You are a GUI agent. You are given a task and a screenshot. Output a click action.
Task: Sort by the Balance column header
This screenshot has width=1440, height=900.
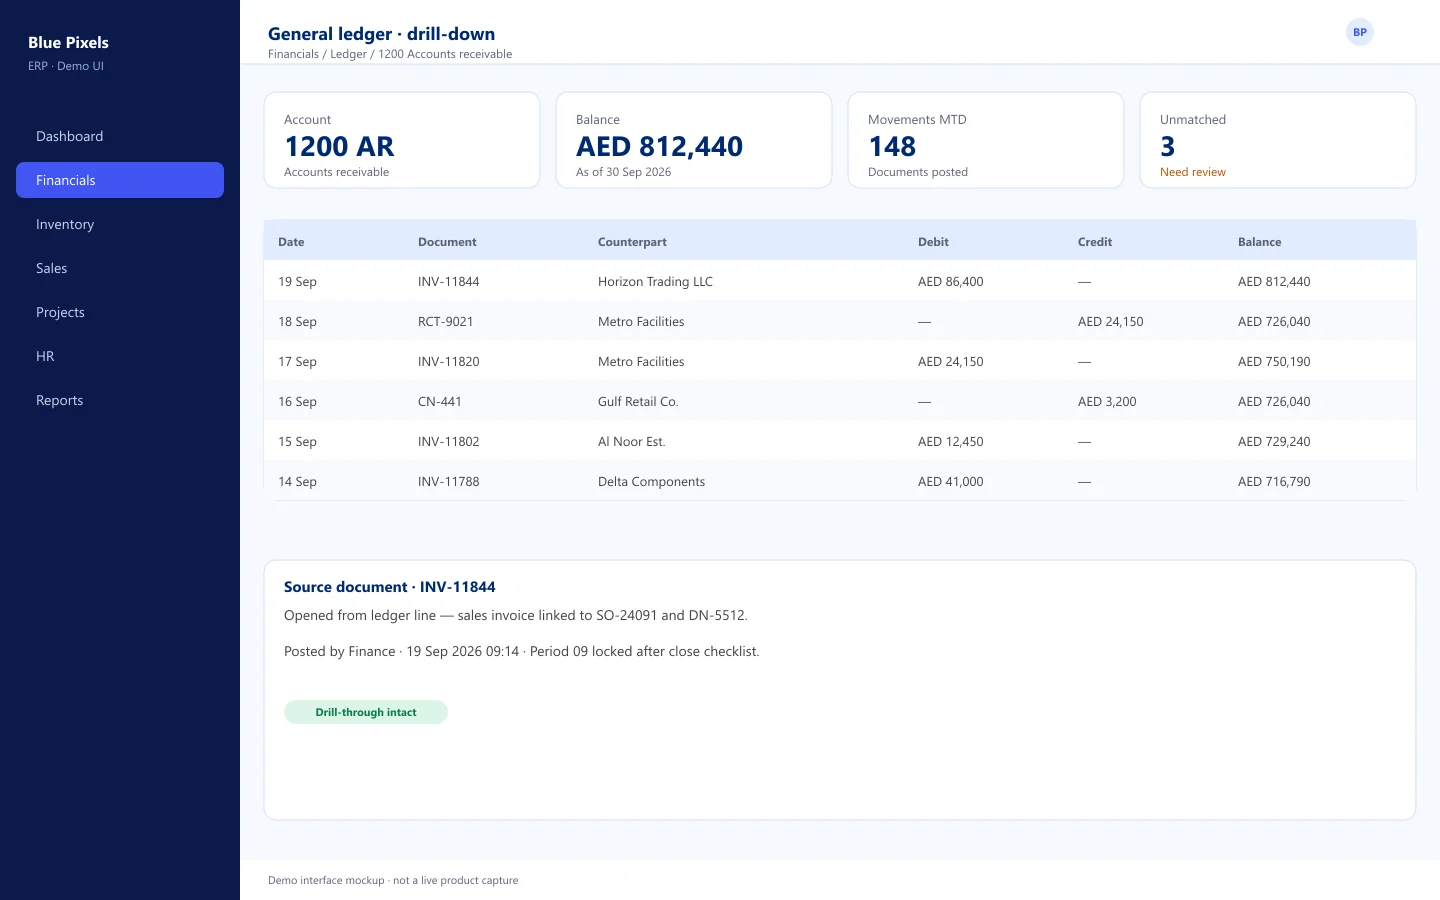pos(1259,242)
